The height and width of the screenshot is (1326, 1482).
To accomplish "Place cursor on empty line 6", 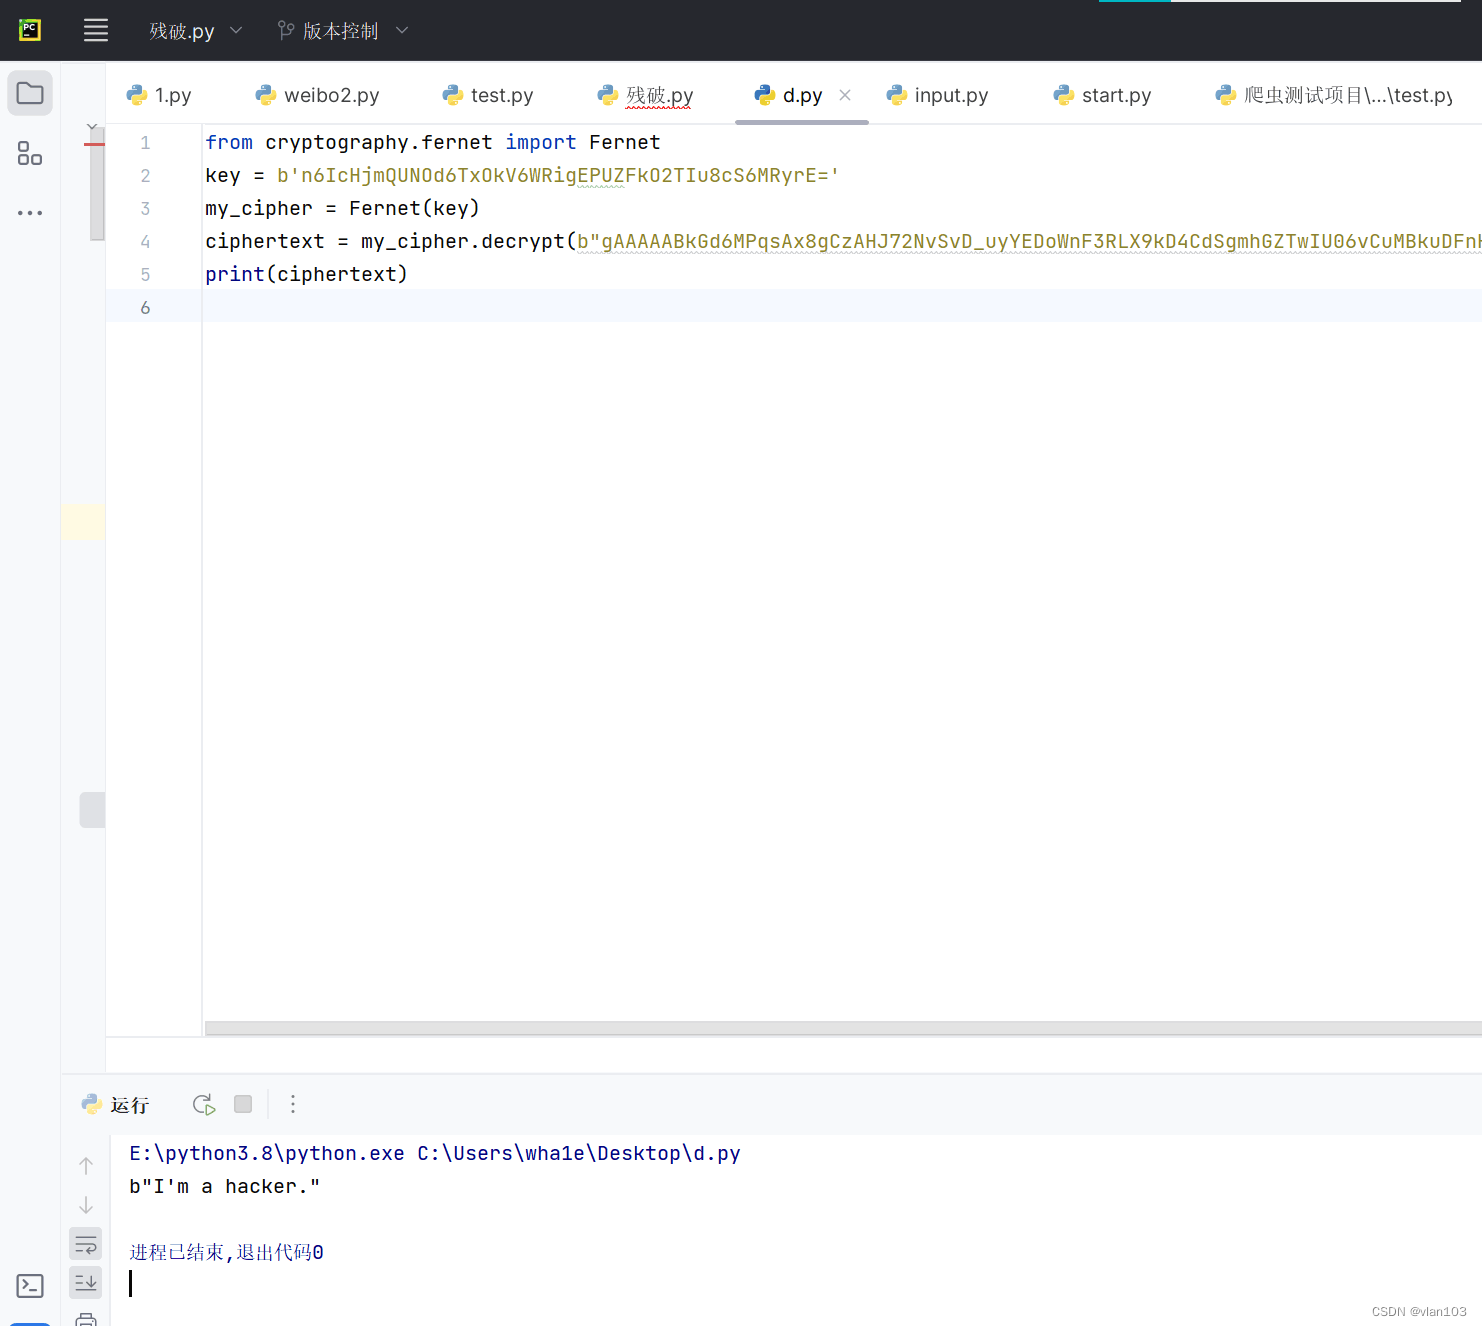I will (x=840, y=307).
